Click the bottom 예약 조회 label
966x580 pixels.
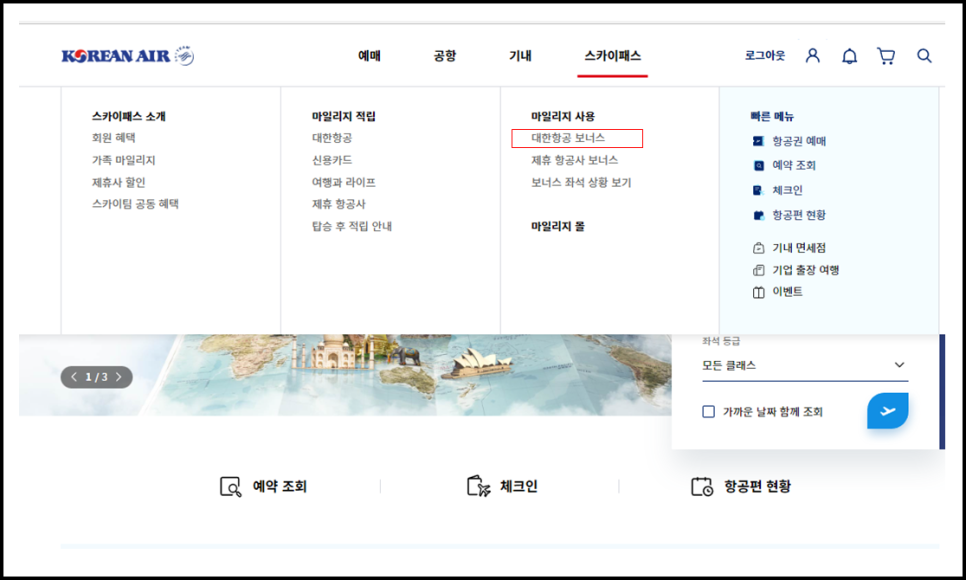click(280, 486)
